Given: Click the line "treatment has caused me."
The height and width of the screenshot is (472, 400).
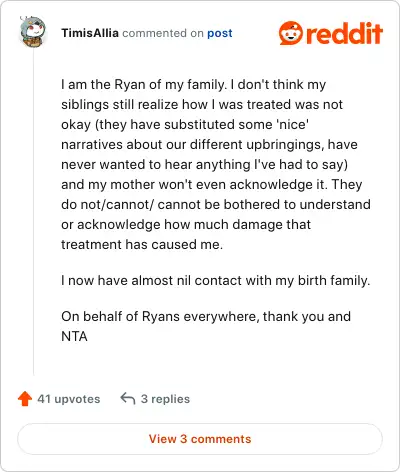Looking at the screenshot, I should coord(142,244).
